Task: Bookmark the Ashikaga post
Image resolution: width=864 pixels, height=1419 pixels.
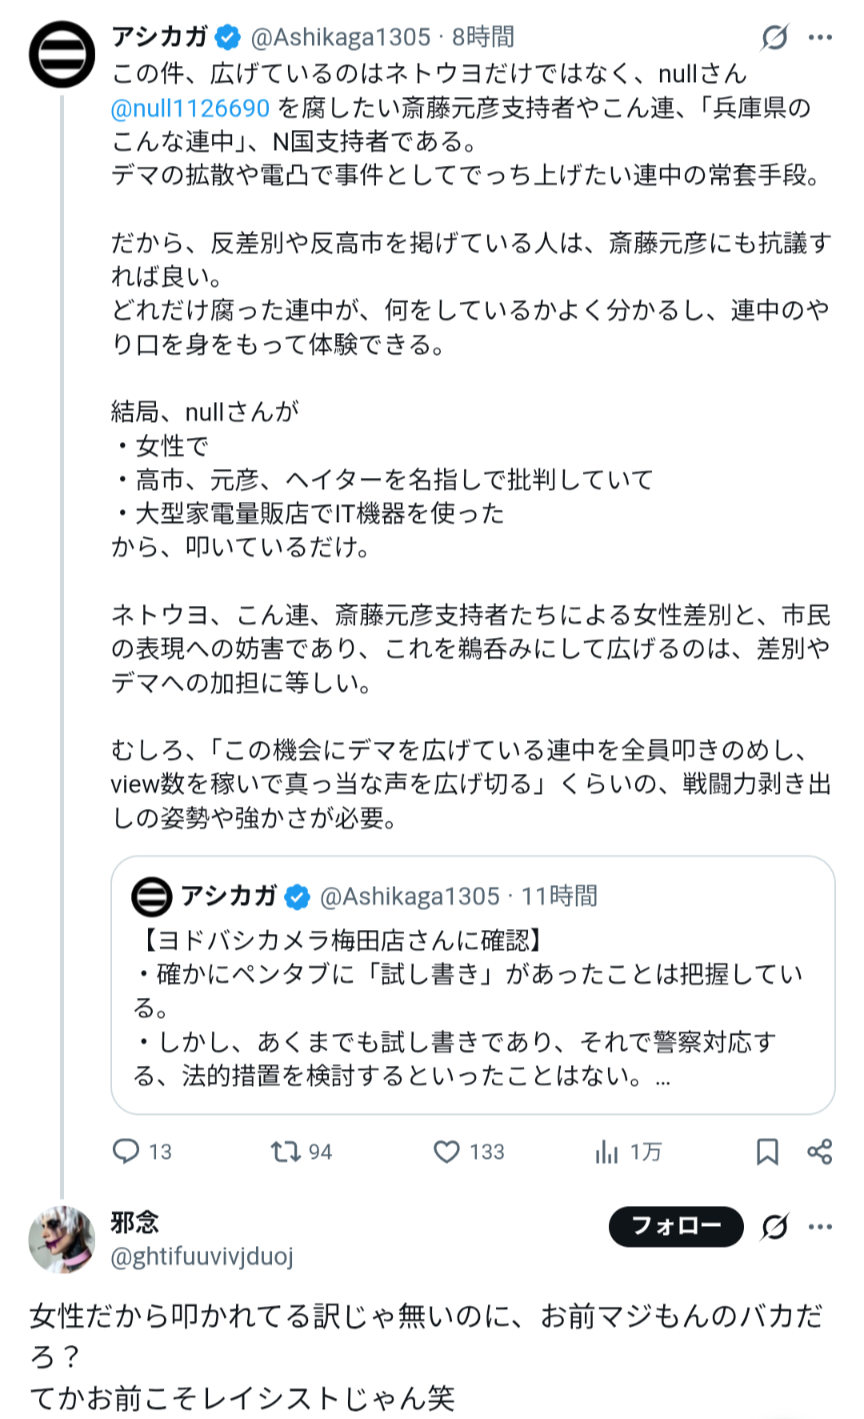Action: point(767,1151)
